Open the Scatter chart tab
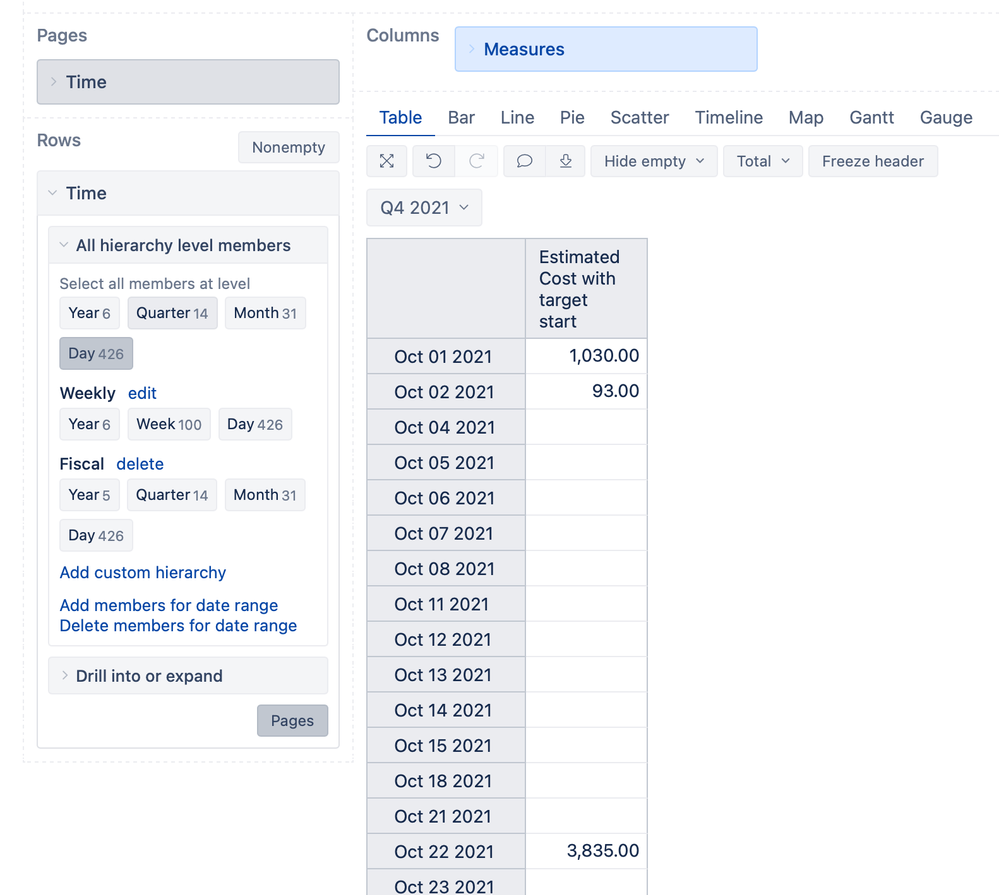The width and height of the screenshot is (999, 895). 639,117
